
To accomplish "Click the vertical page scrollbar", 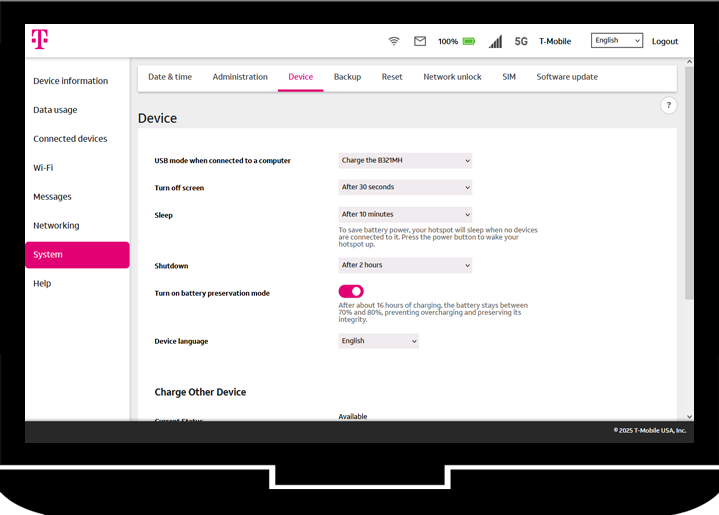I will (688, 200).
